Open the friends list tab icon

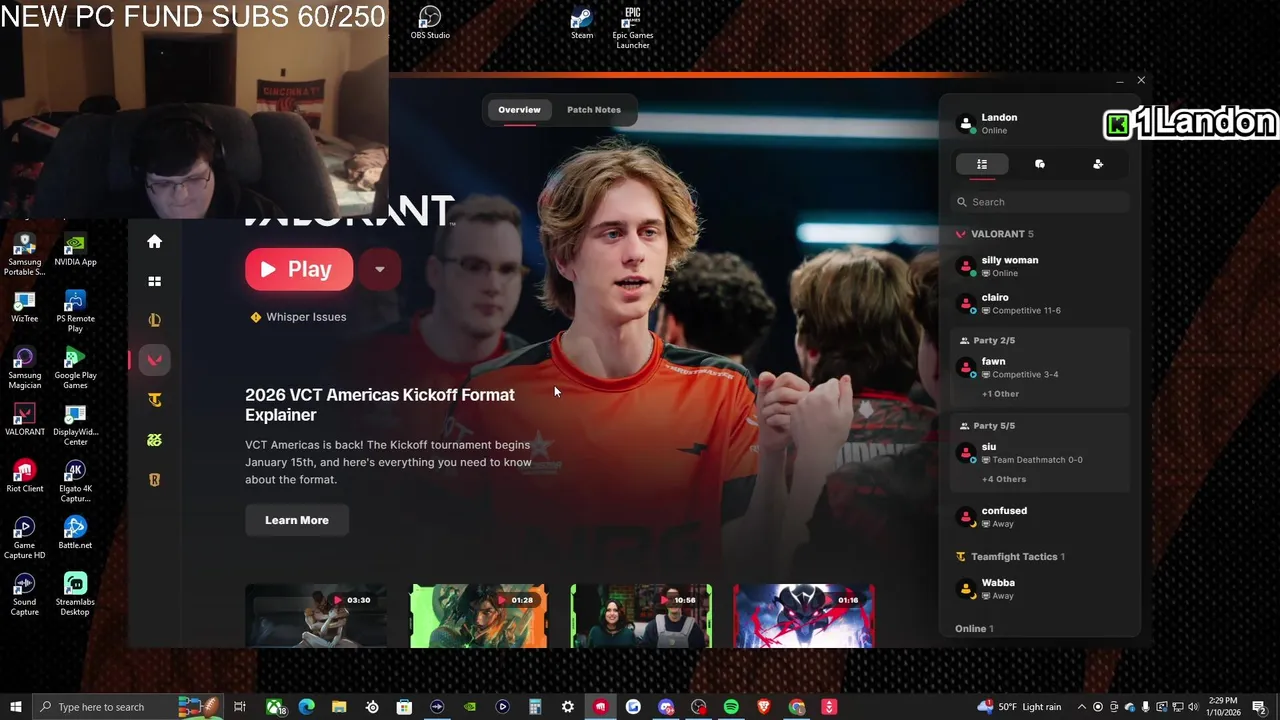pyautogui.click(x=982, y=164)
